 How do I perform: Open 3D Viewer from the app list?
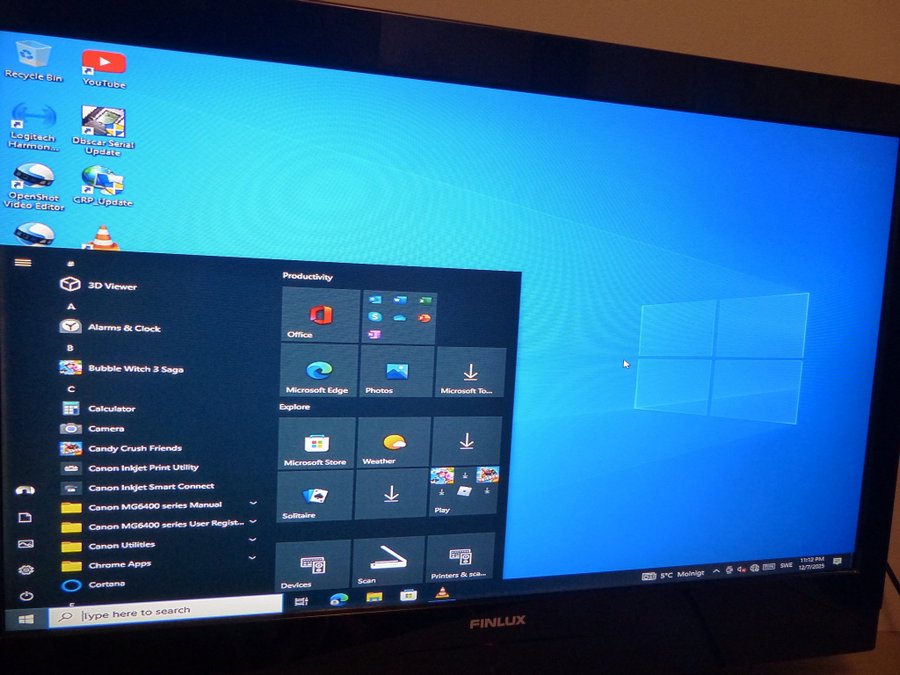pos(111,286)
